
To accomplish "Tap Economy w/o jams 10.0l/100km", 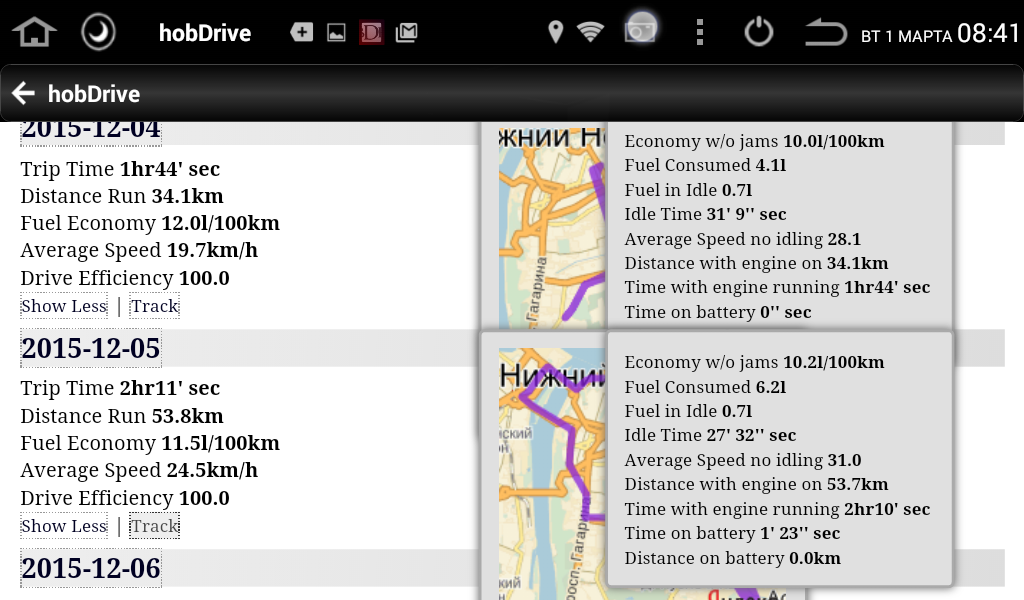I will point(754,141).
